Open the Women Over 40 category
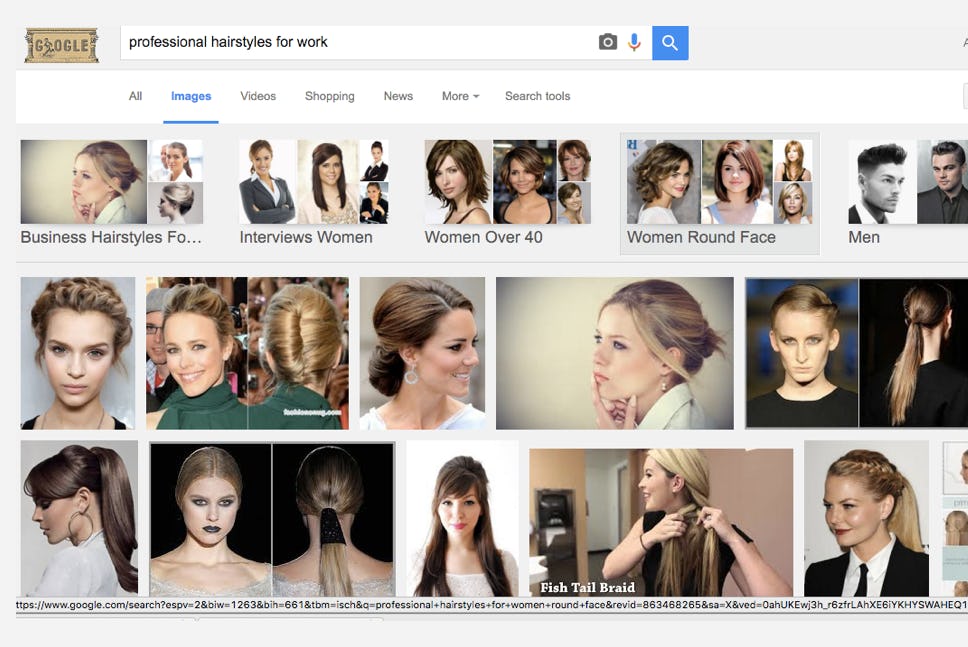This screenshot has width=968, height=647. [x=507, y=192]
